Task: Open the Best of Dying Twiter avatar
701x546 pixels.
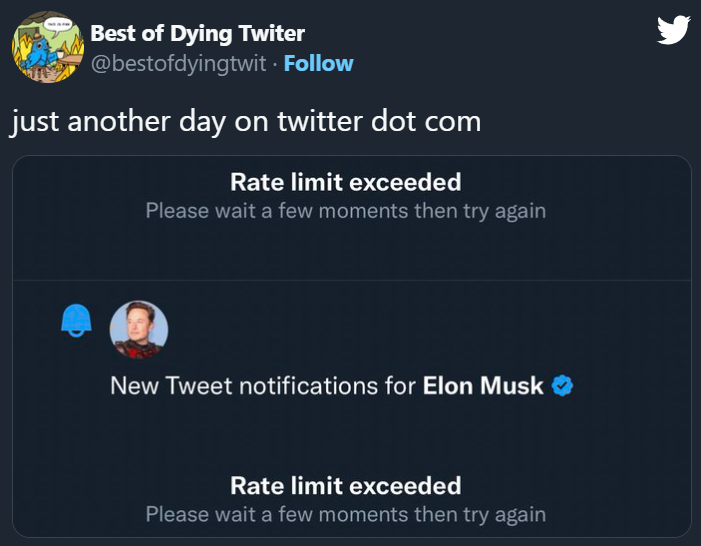Action: pos(45,49)
